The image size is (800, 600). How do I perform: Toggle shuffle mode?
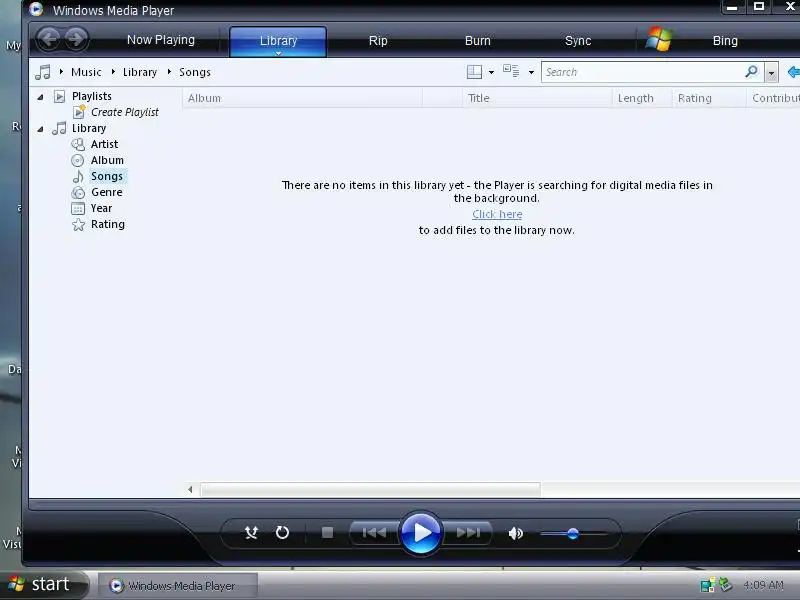pyautogui.click(x=251, y=533)
